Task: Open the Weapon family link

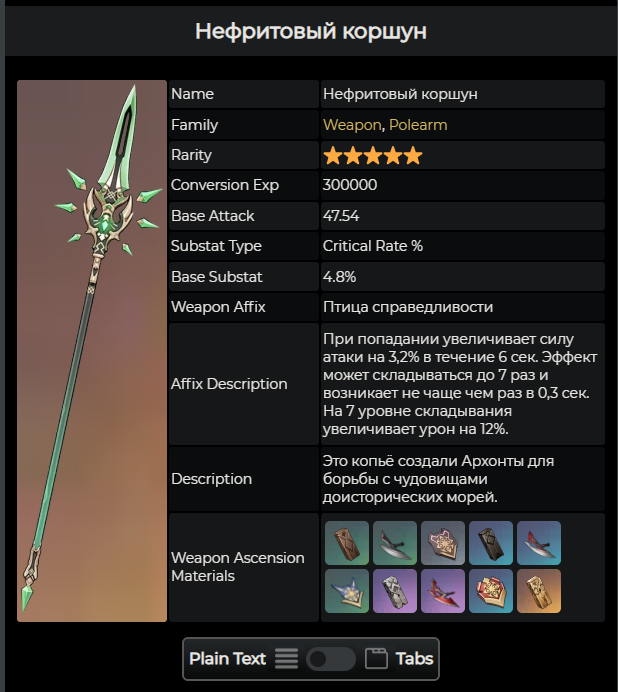Action: pyautogui.click(x=352, y=125)
